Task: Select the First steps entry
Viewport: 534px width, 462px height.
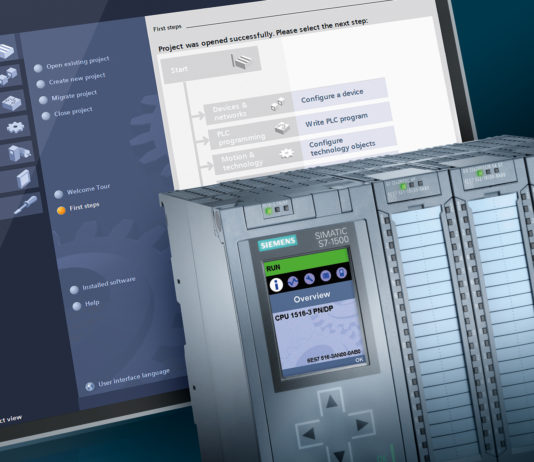Action: (78, 208)
